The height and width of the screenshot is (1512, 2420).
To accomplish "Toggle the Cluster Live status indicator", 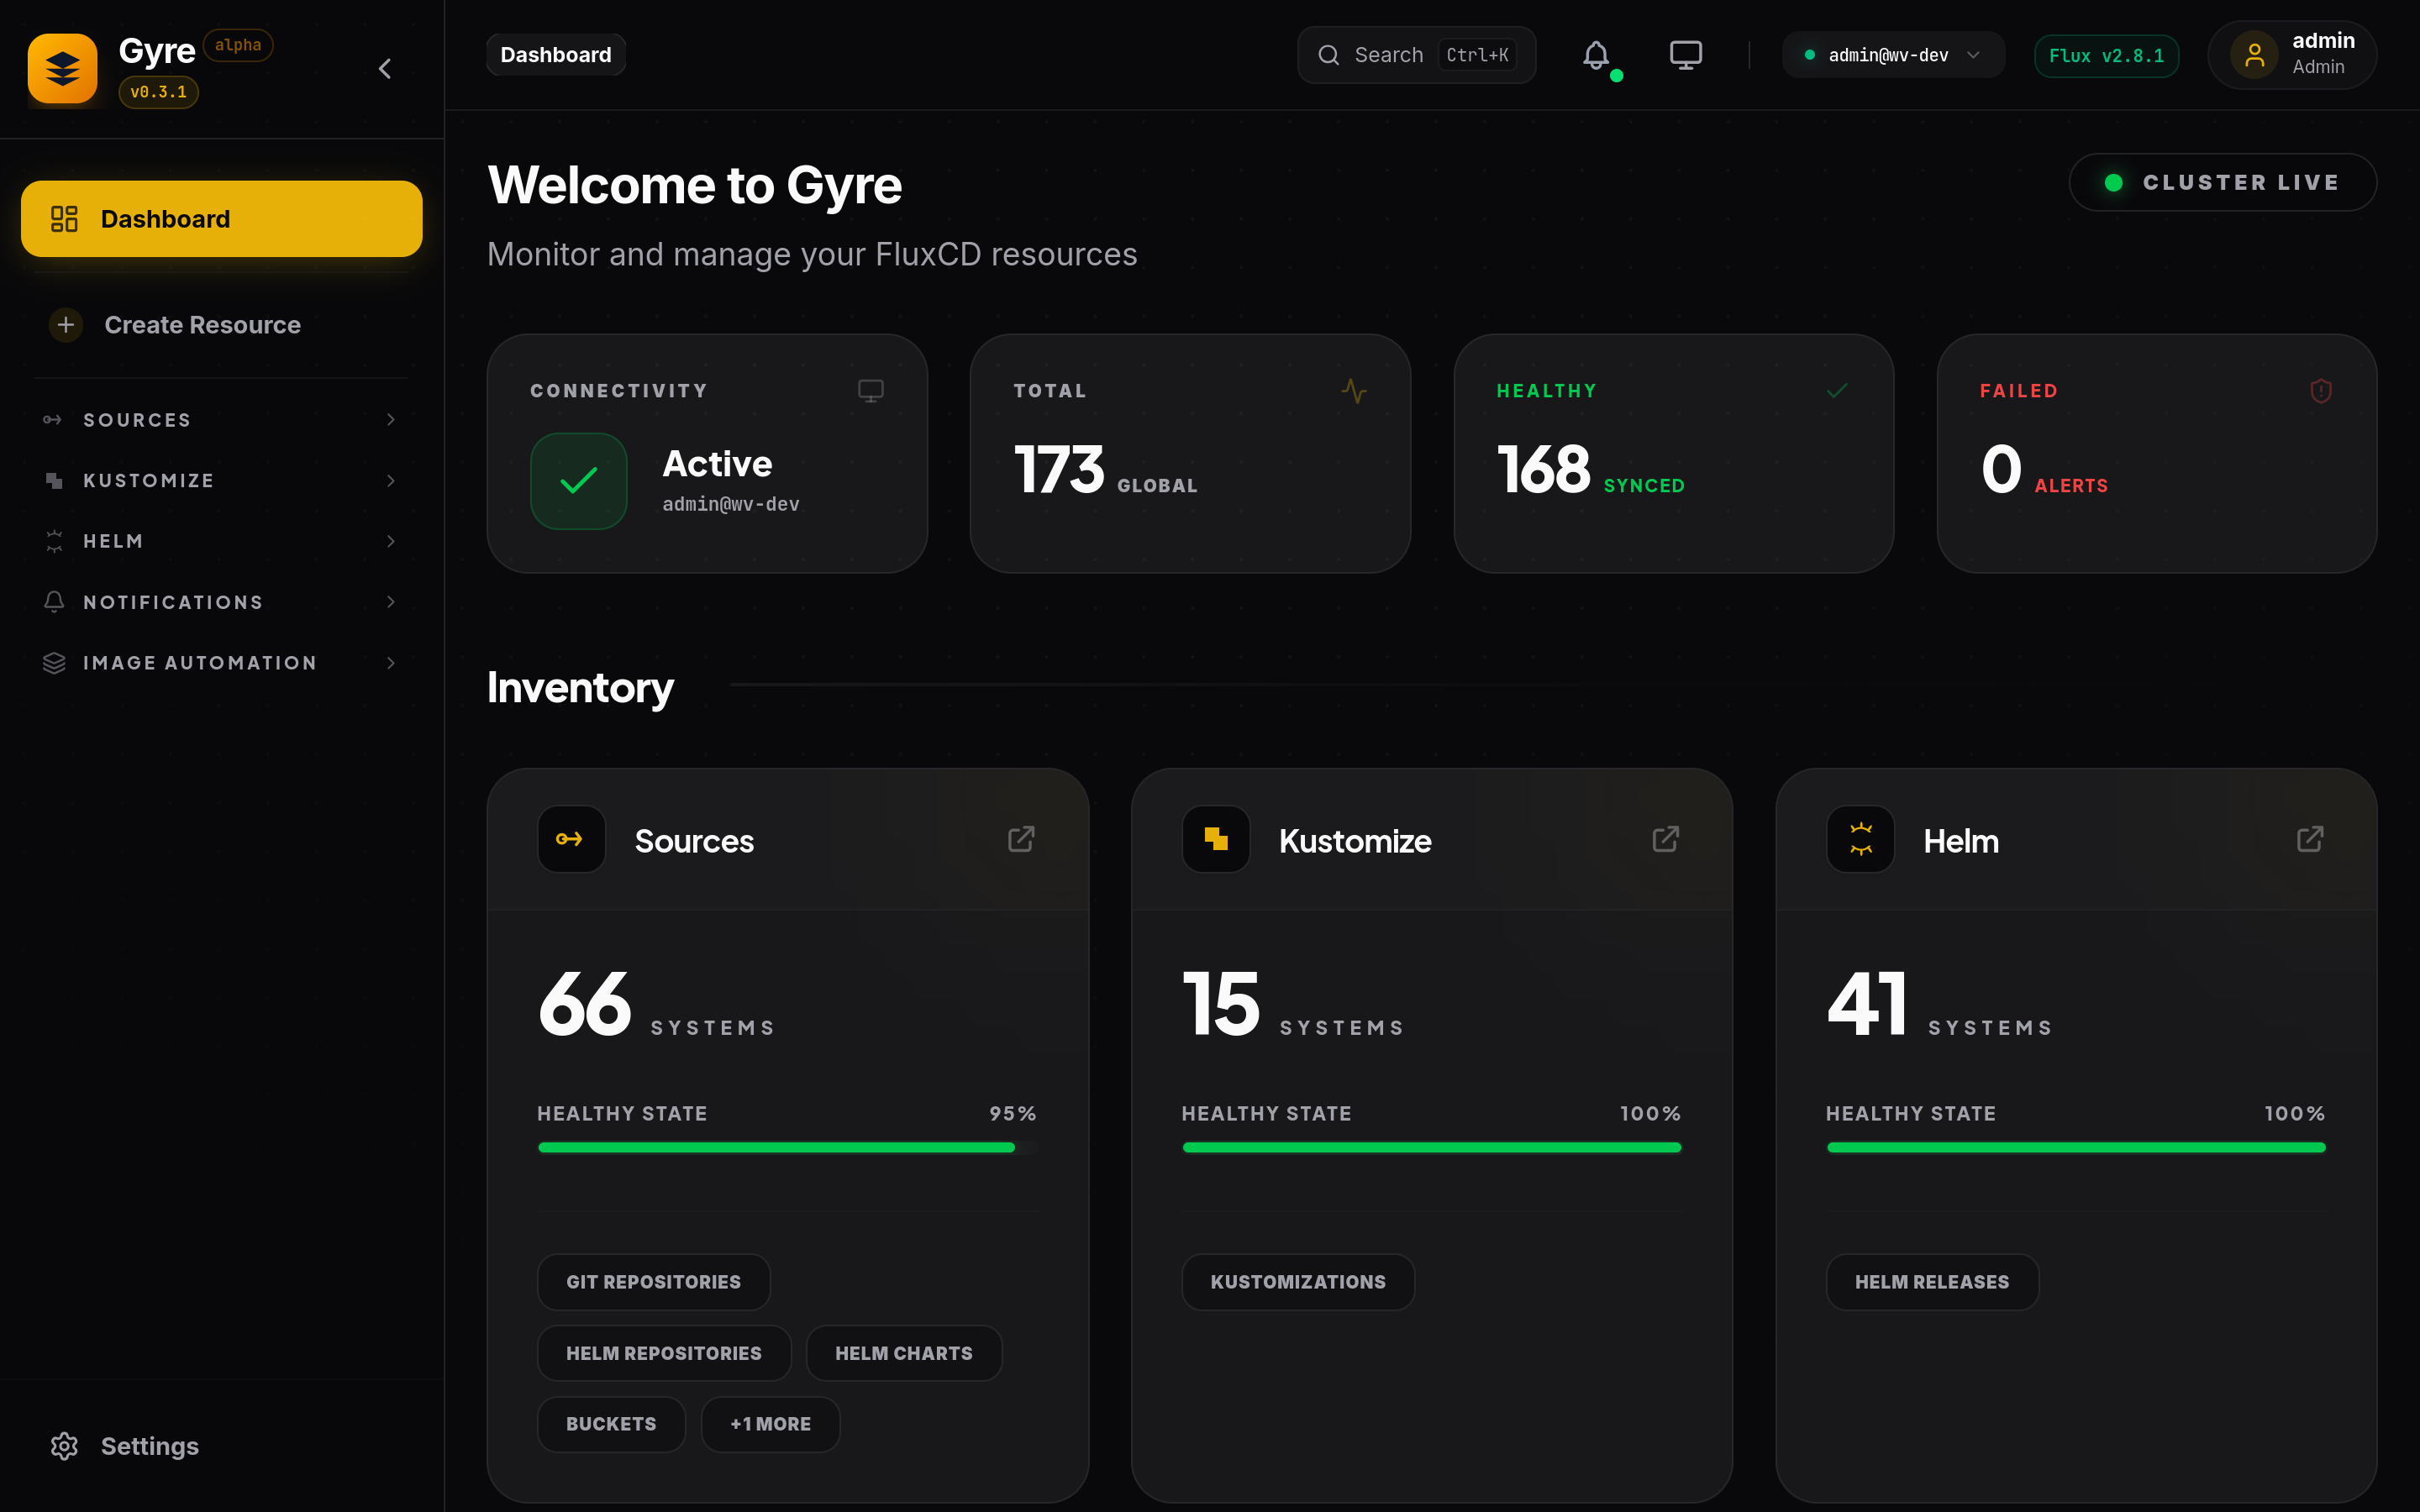I will tap(2222, 182).
